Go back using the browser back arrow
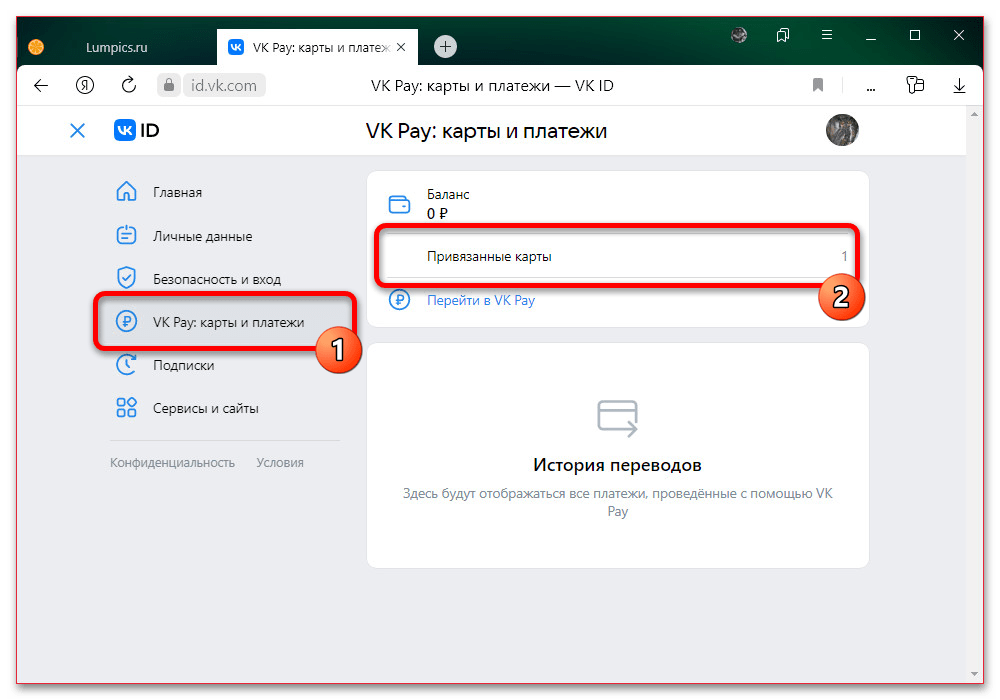Viewport: 1000px width, 700px height. 41,85
